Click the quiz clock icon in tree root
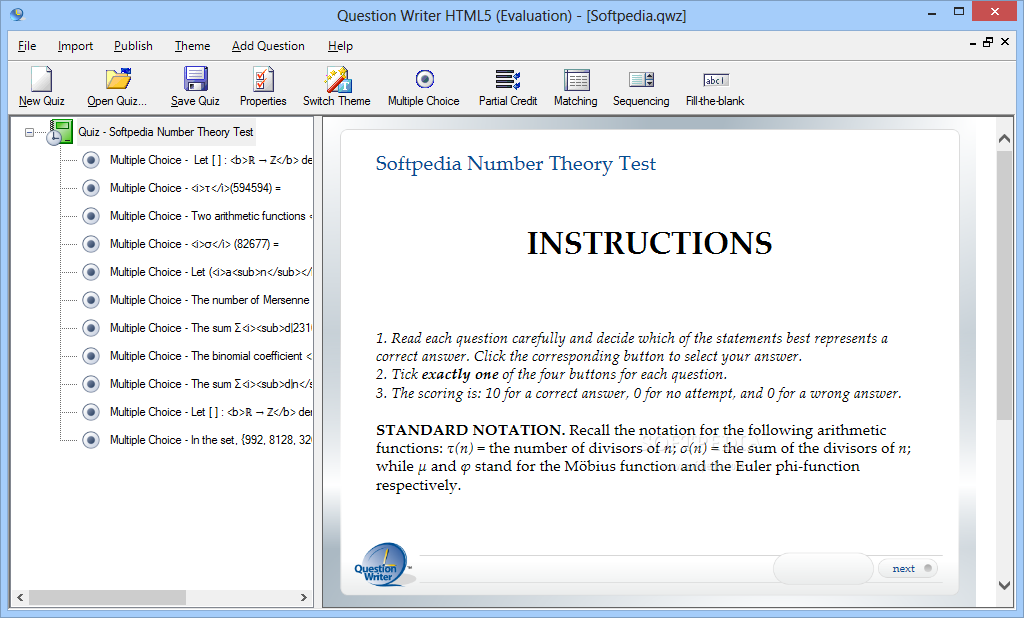The width and height of the screenshot is (1024, 618). coord(59,132)
